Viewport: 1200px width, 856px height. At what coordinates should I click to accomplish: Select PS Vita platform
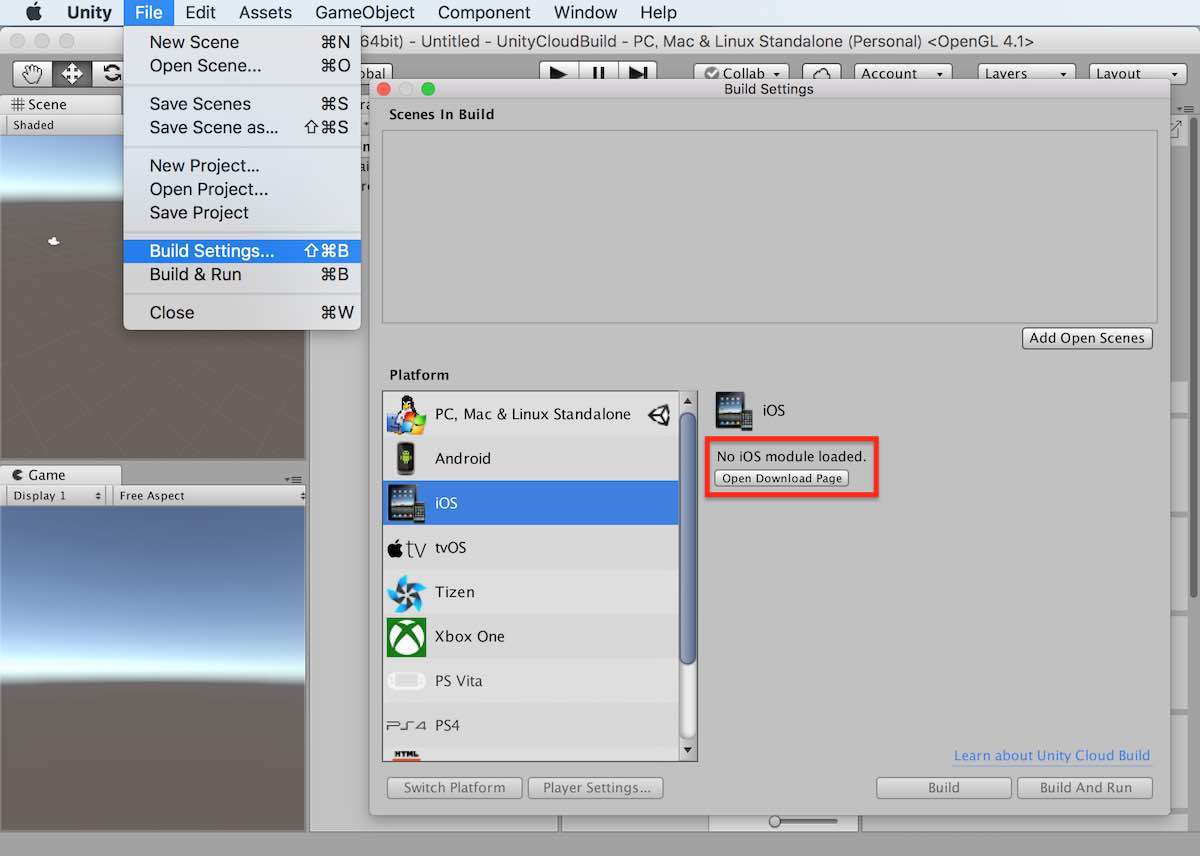coord(530,681)
